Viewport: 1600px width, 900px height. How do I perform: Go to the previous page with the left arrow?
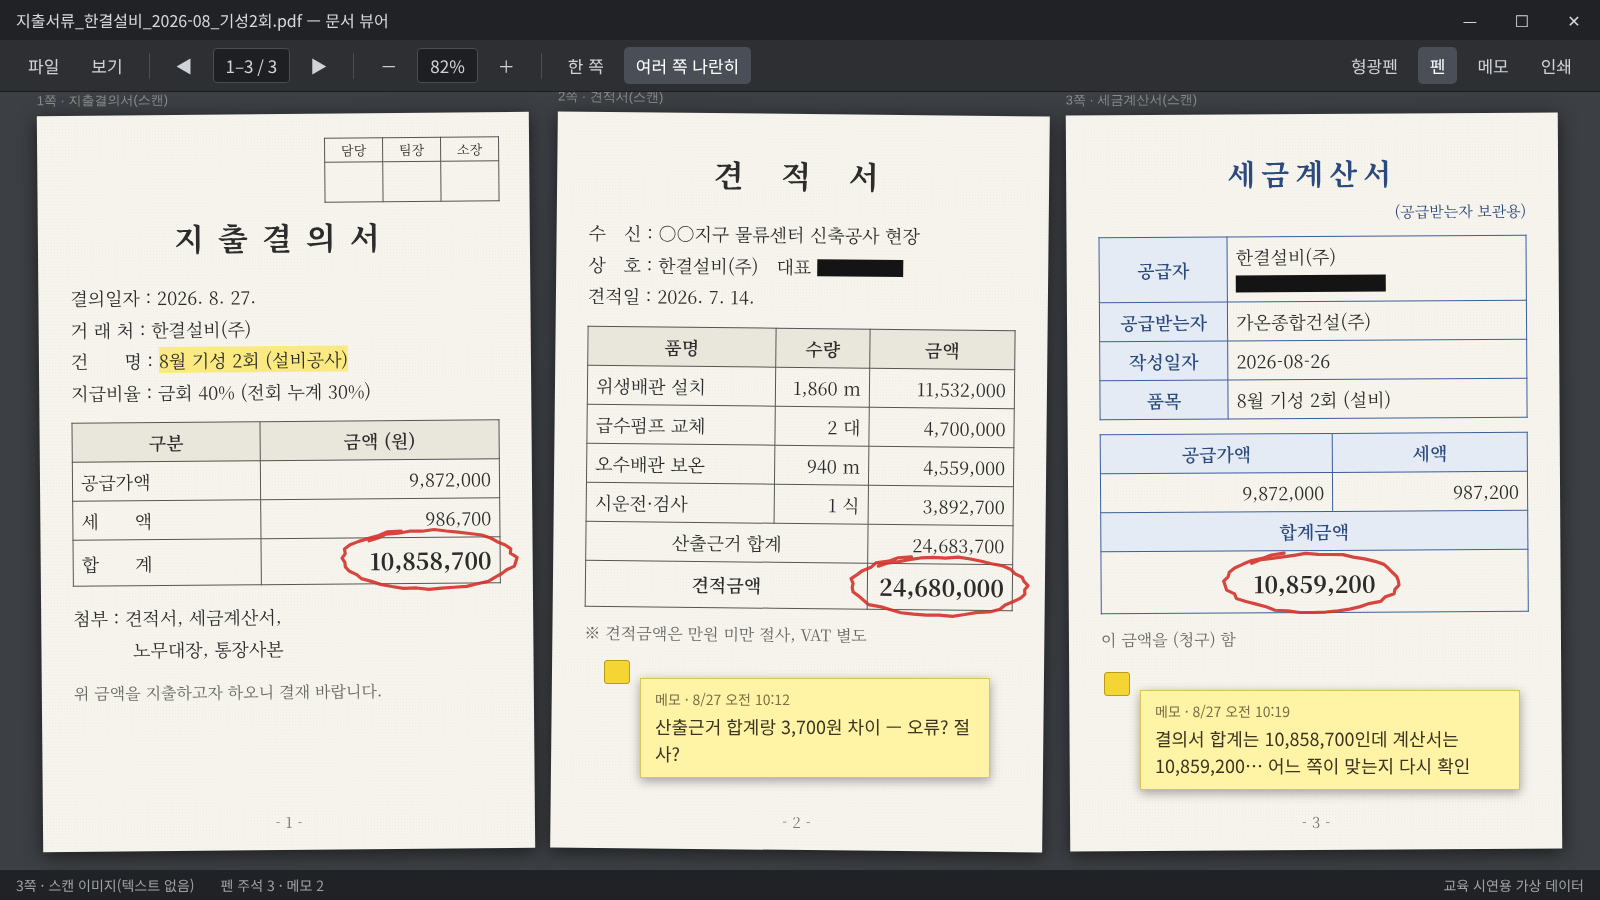[184, 66]
